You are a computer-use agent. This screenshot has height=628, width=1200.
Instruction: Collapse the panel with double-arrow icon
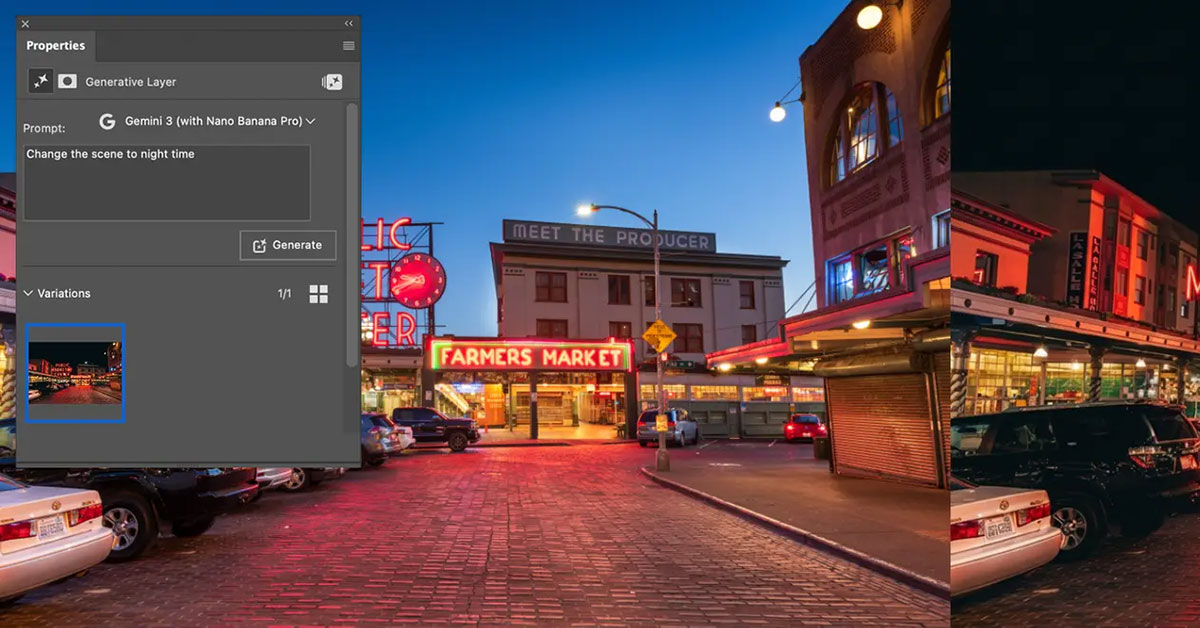(349, 23)
